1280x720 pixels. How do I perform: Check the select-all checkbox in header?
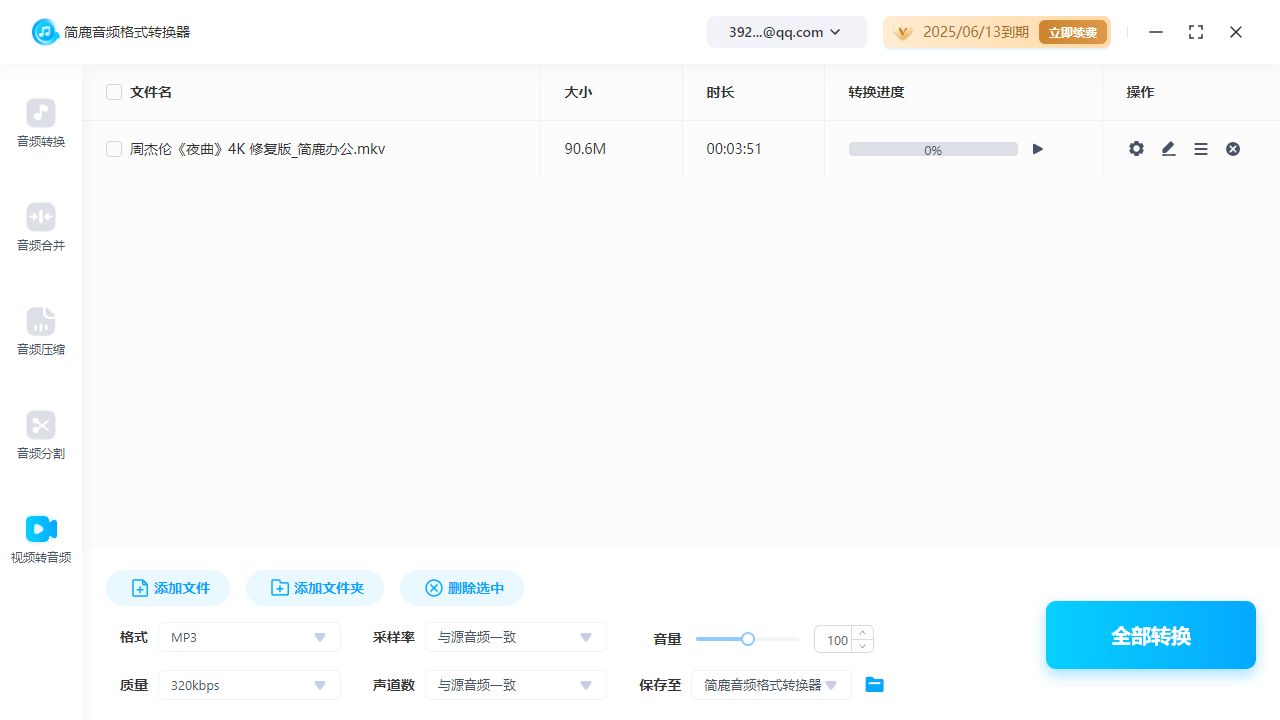coord(114,91)
